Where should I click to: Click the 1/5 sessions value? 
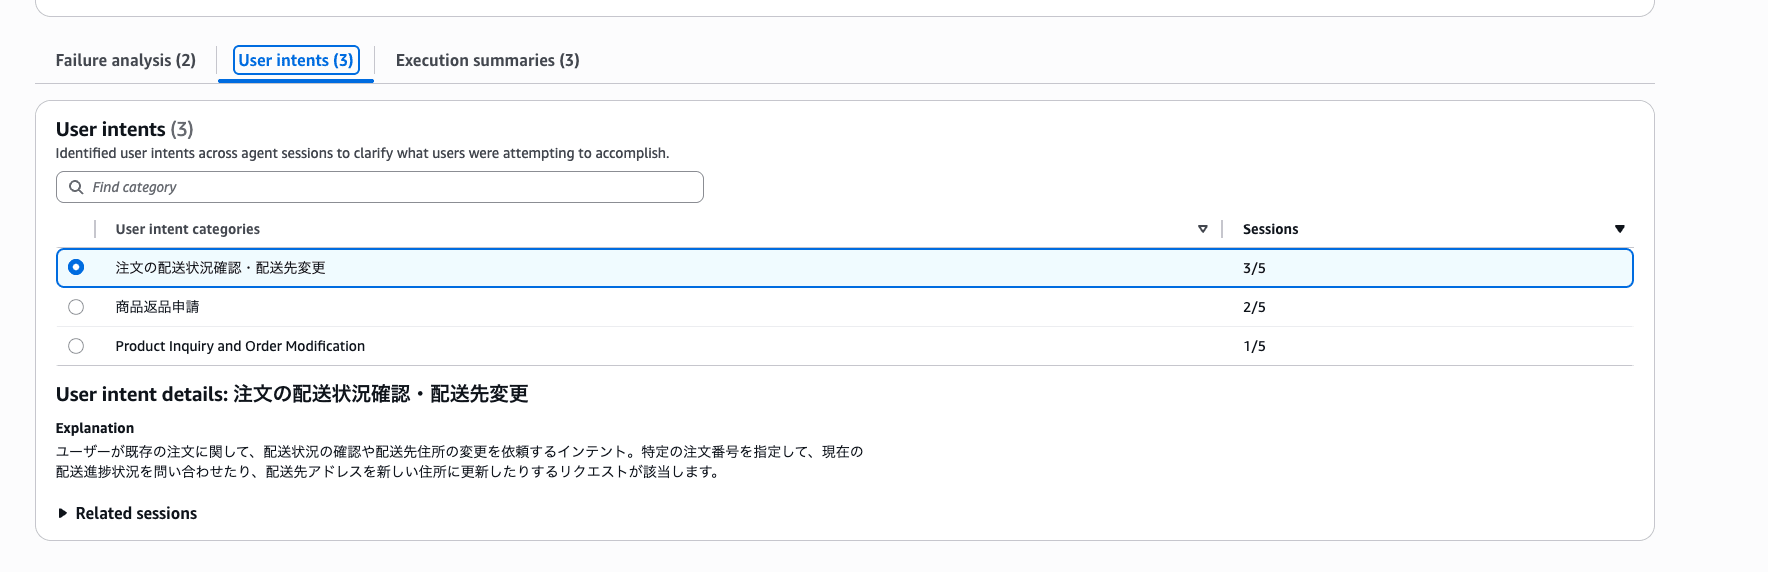click(1254, 346)
